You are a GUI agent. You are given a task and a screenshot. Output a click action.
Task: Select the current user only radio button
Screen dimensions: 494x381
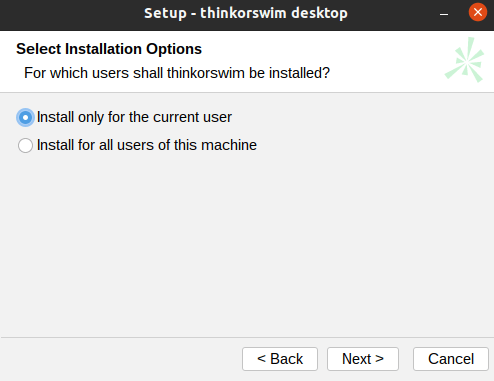tap(25, 117)
